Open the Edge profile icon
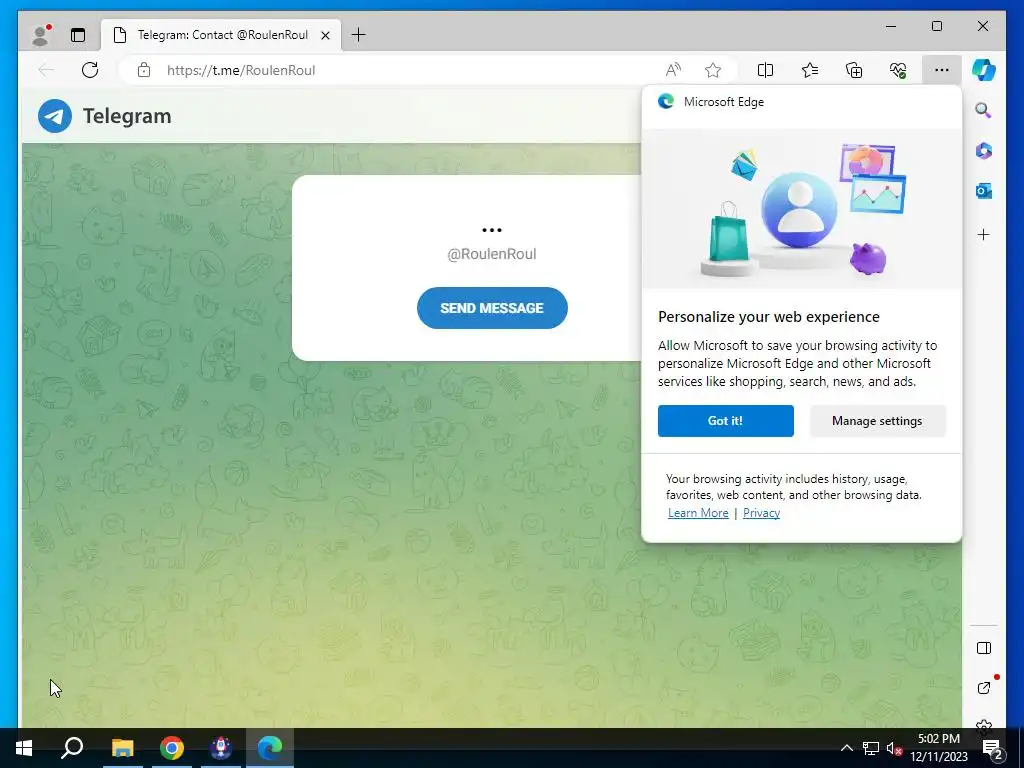Viewport: 1024px width, 768px height. (x=40, y=35)
